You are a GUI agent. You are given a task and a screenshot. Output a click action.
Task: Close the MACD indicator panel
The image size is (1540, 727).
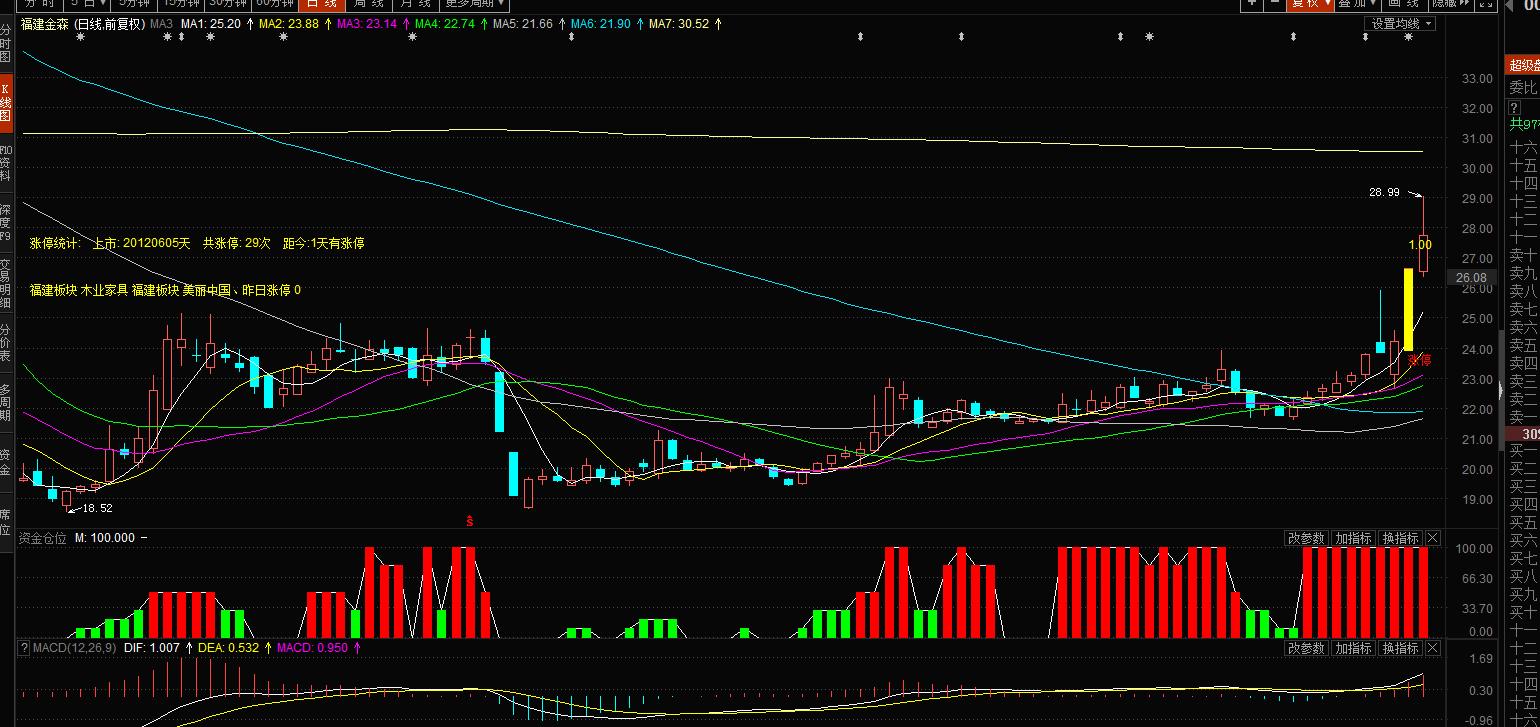coord(1433,648)
